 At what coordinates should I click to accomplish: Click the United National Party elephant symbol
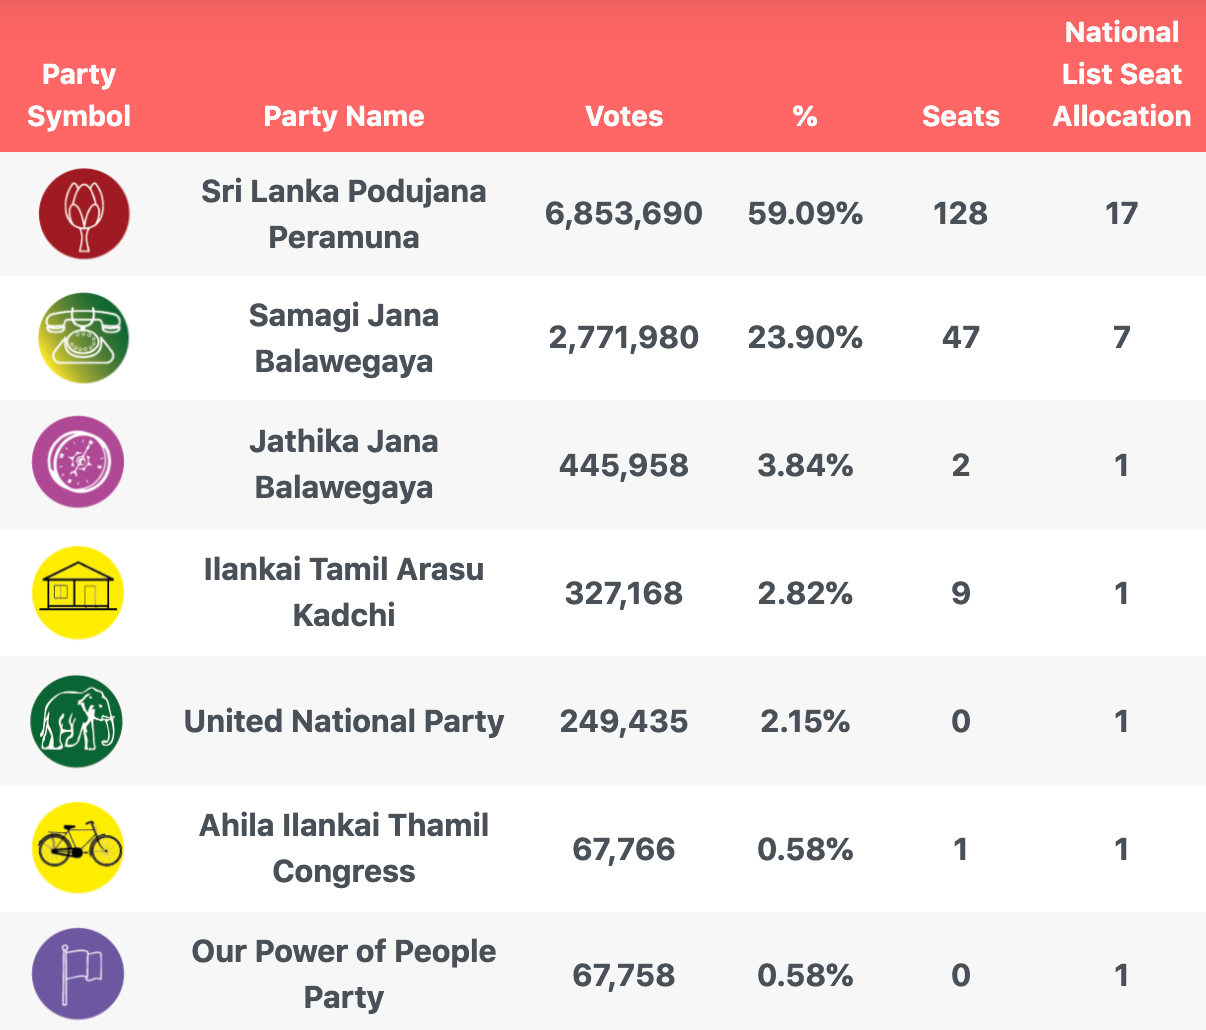point(77,721)
